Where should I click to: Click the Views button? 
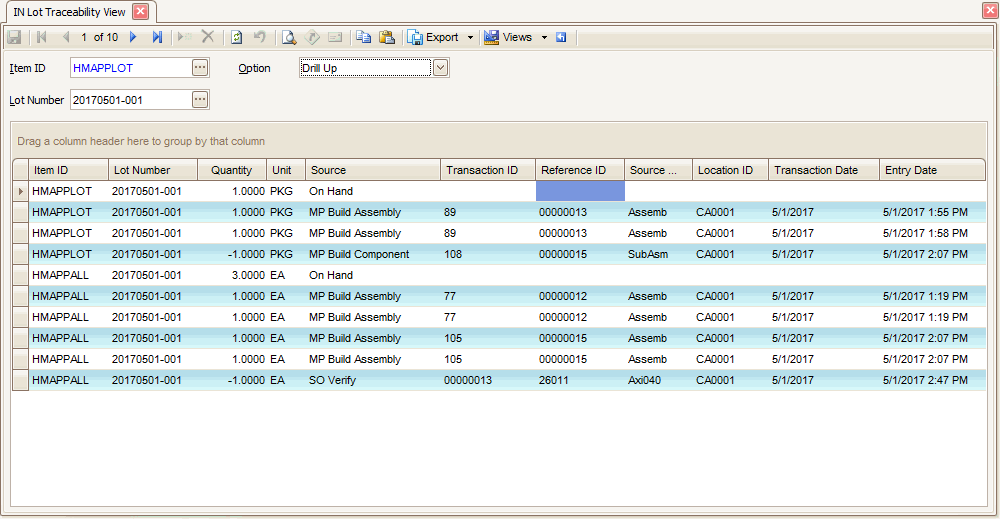point(508,37)
